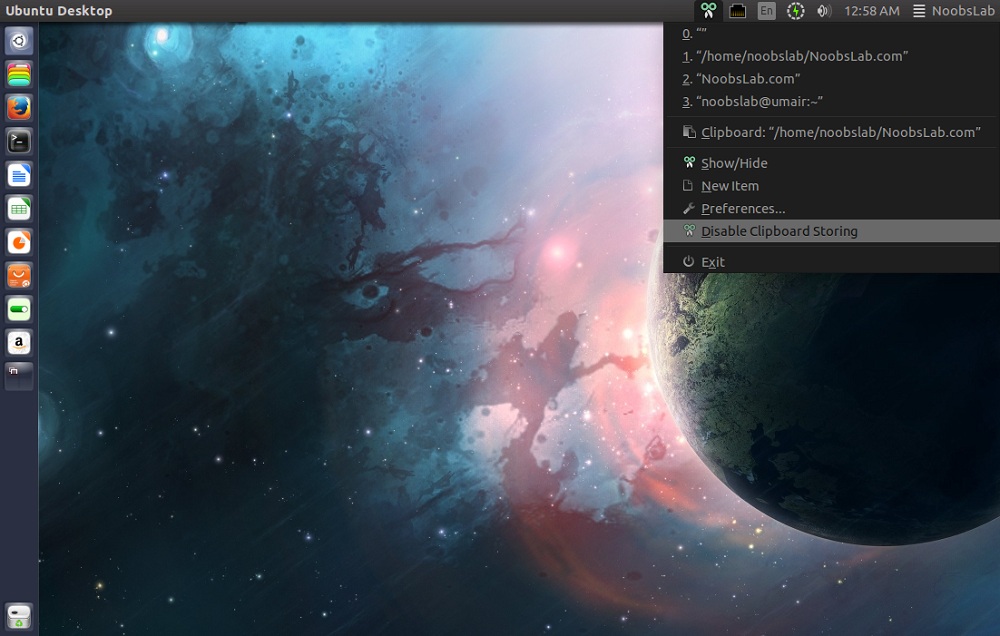Screen dimensions: 1000x636
Task: Open the En keyboard layout indicator
Action: (766, 11)
